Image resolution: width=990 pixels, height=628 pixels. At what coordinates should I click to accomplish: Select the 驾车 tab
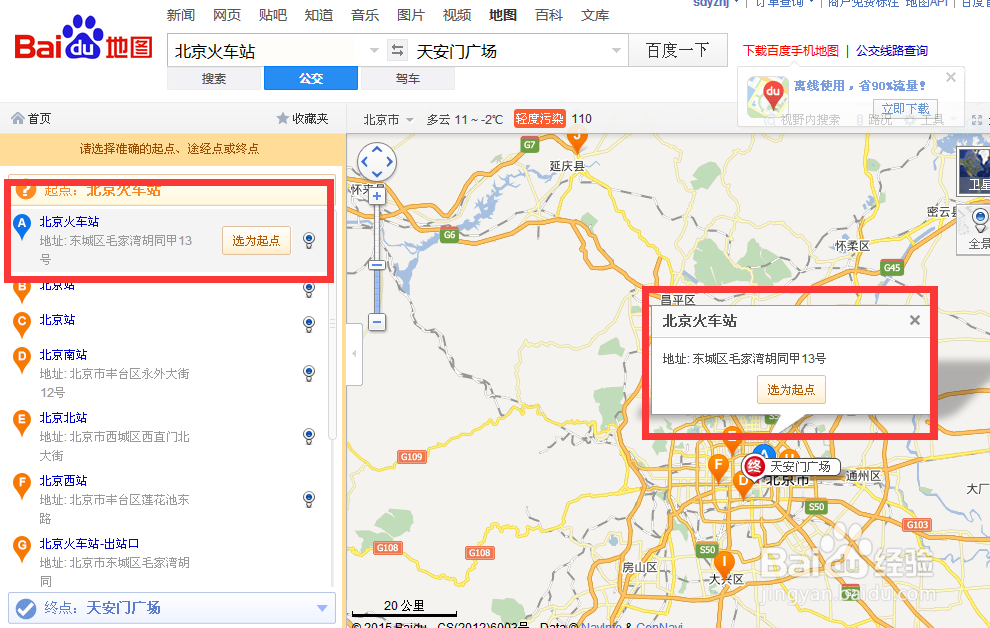408,79
